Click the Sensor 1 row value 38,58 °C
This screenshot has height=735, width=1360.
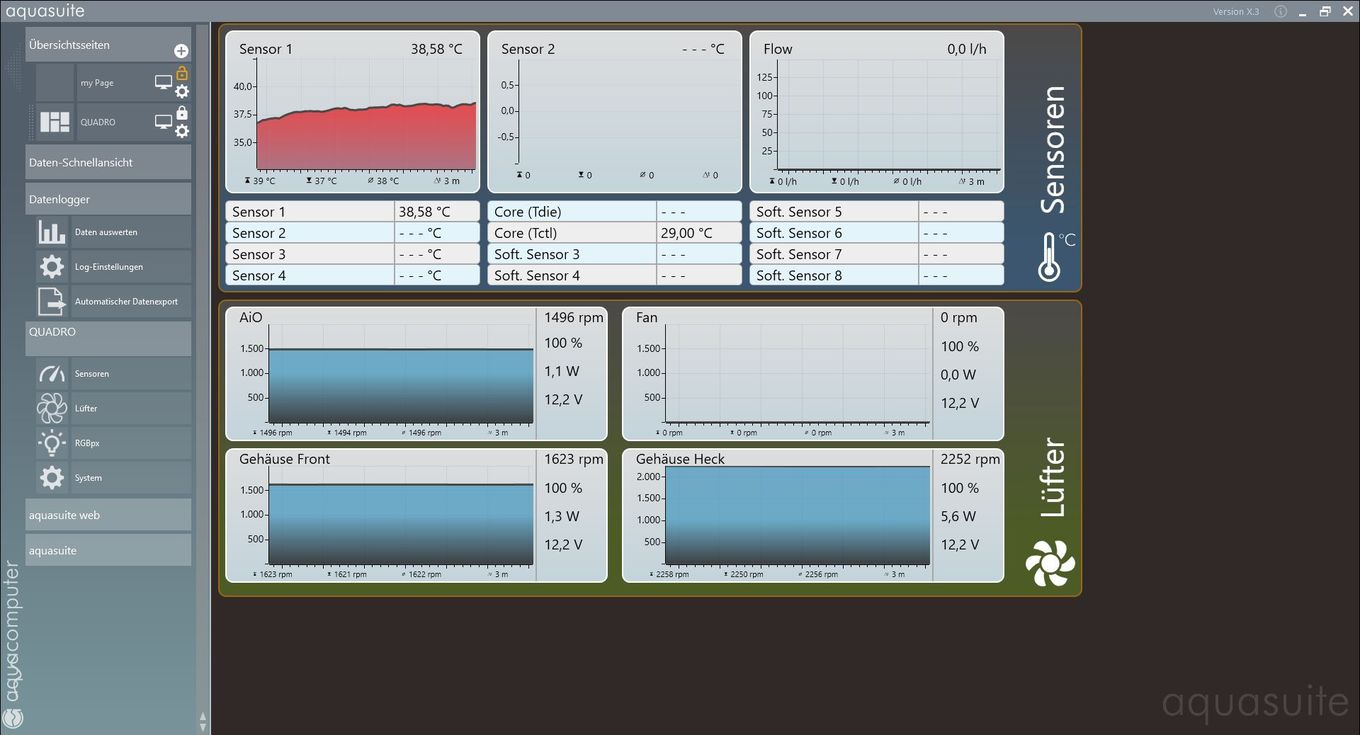(424, 212)
